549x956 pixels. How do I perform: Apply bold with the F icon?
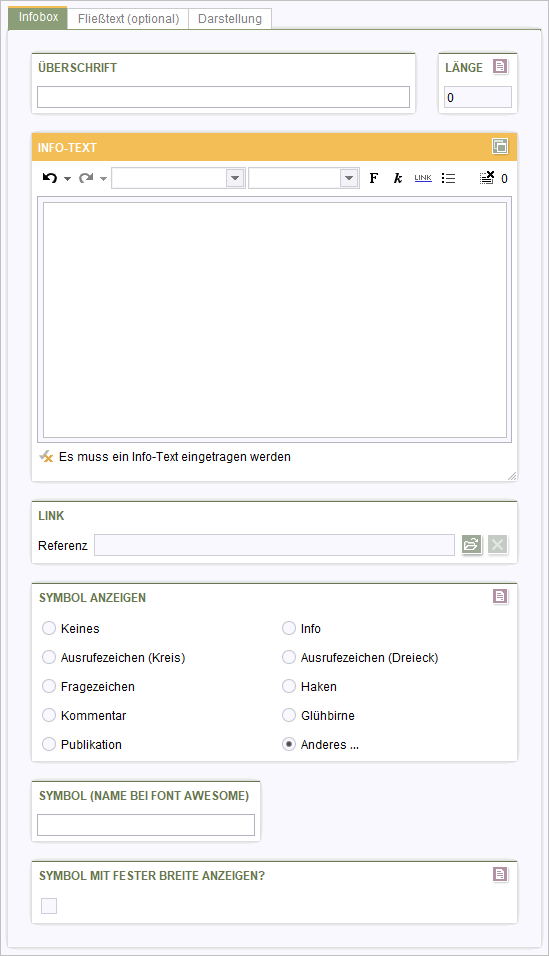point(374,178)
